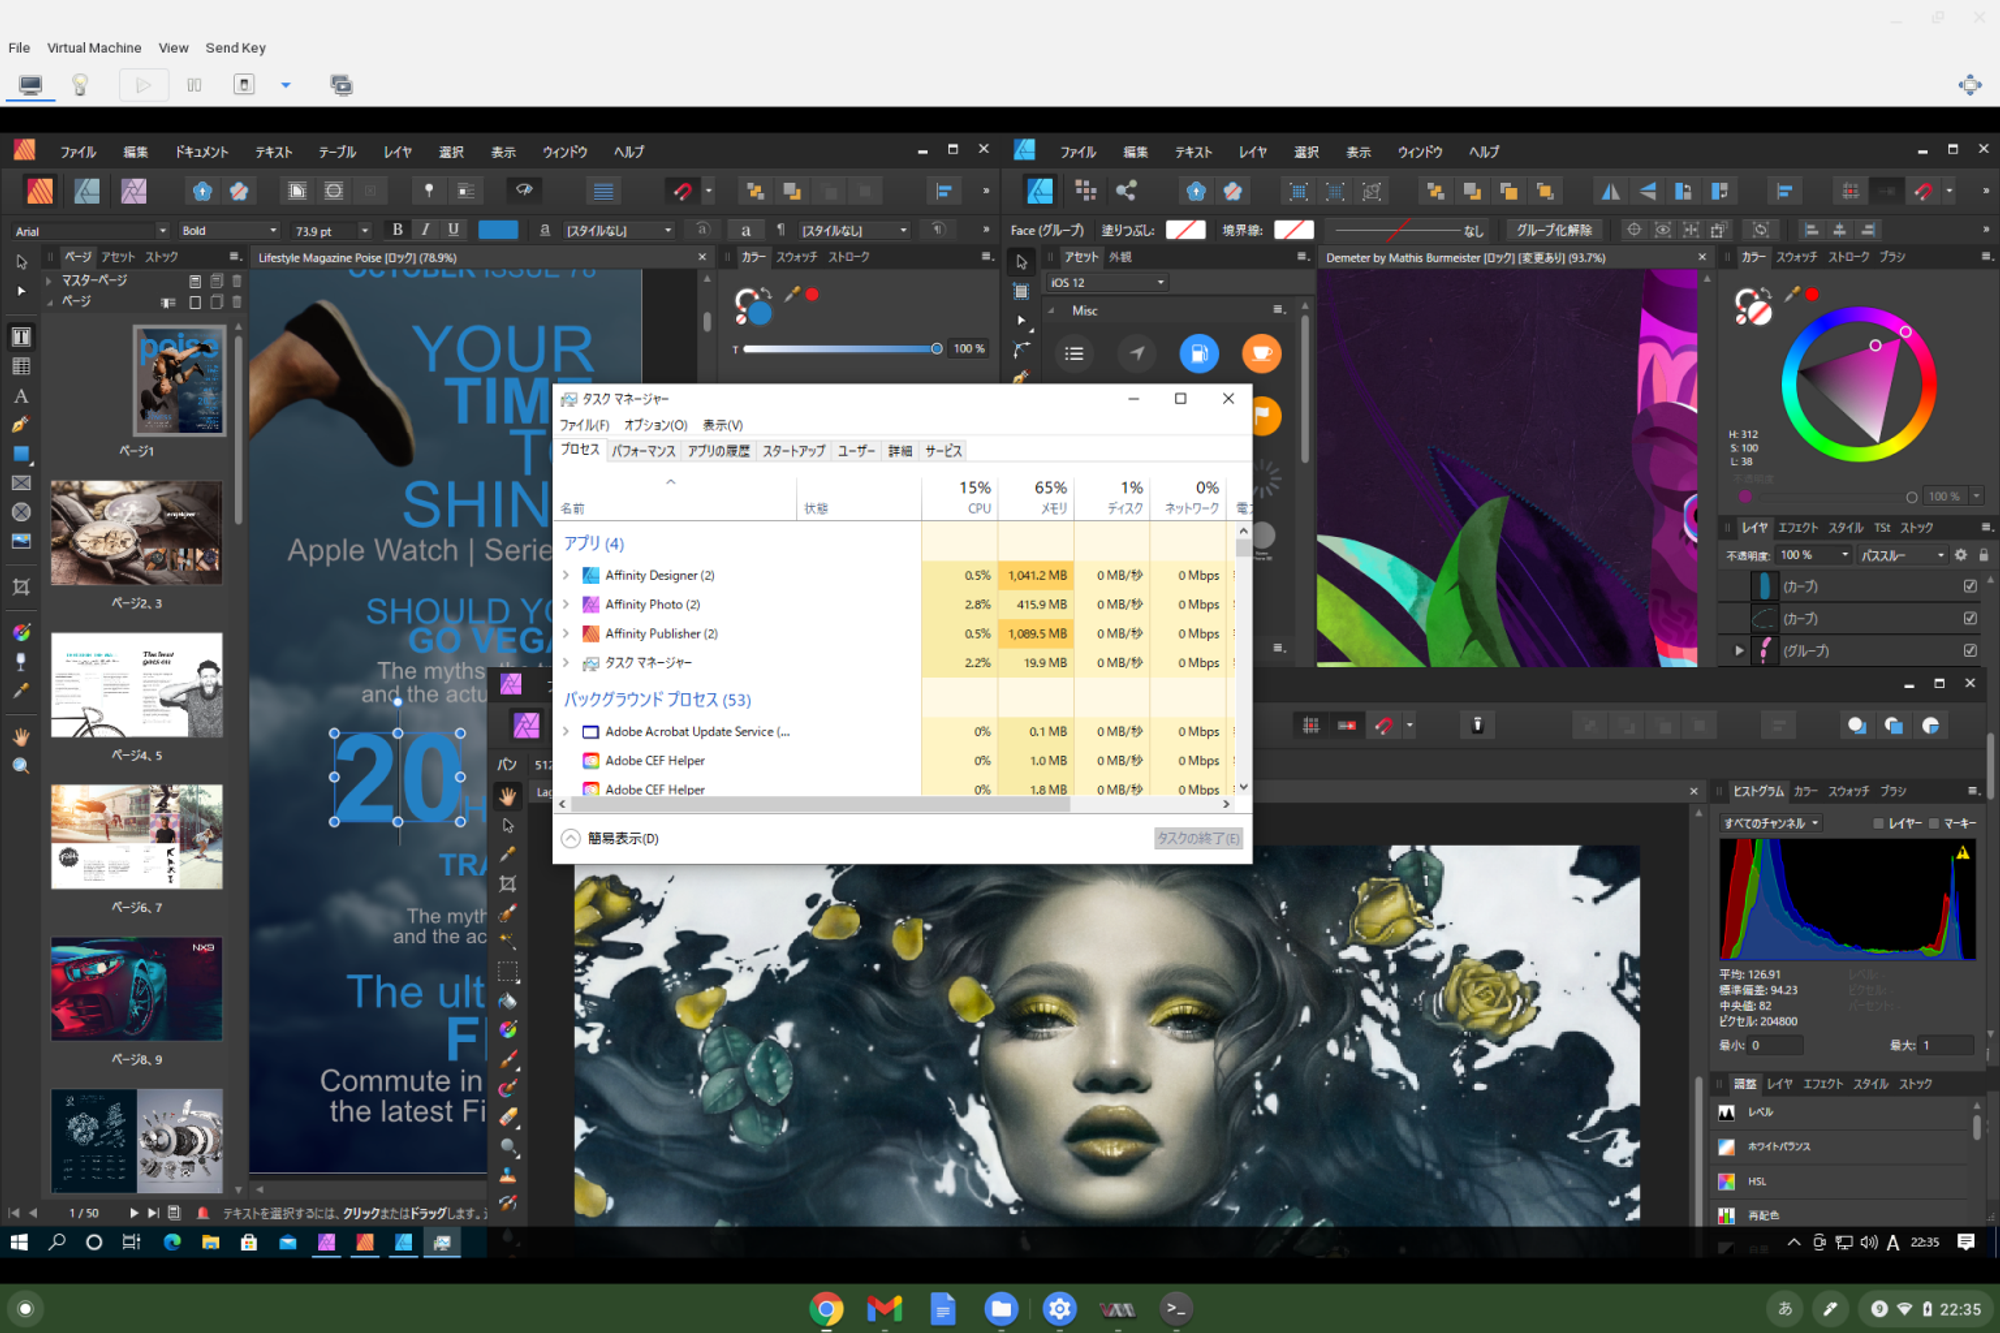
Task: Select the Frame Text tool in Publisher
Action: 21,337
